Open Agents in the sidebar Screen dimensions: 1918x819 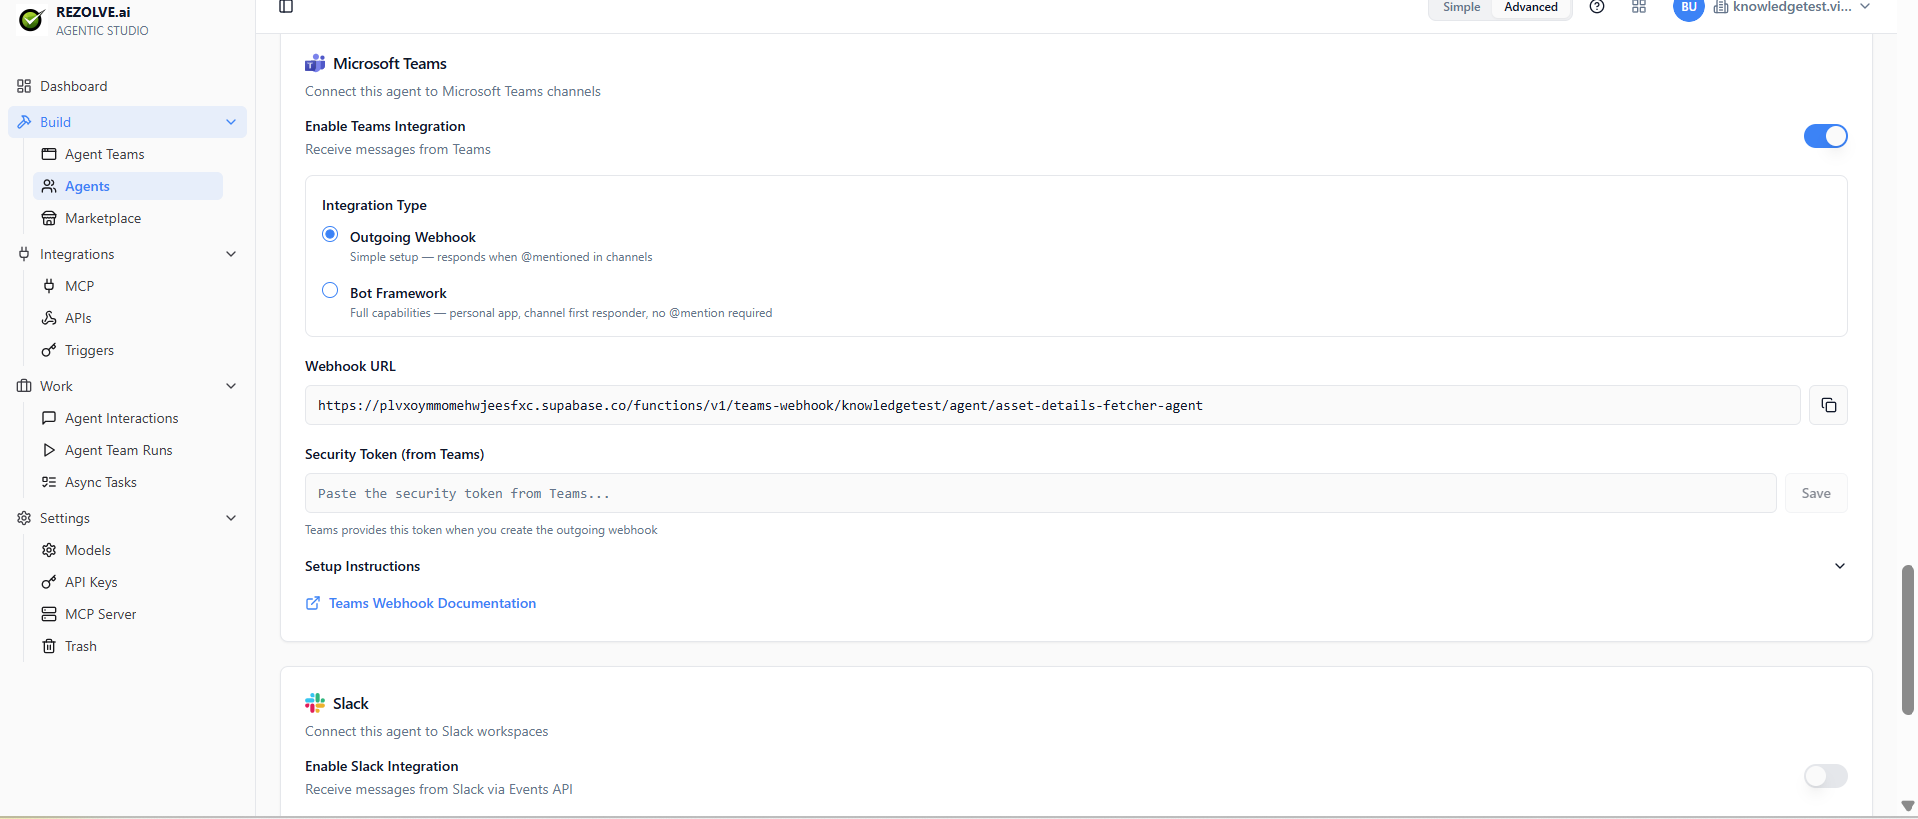tap(128, 186)
